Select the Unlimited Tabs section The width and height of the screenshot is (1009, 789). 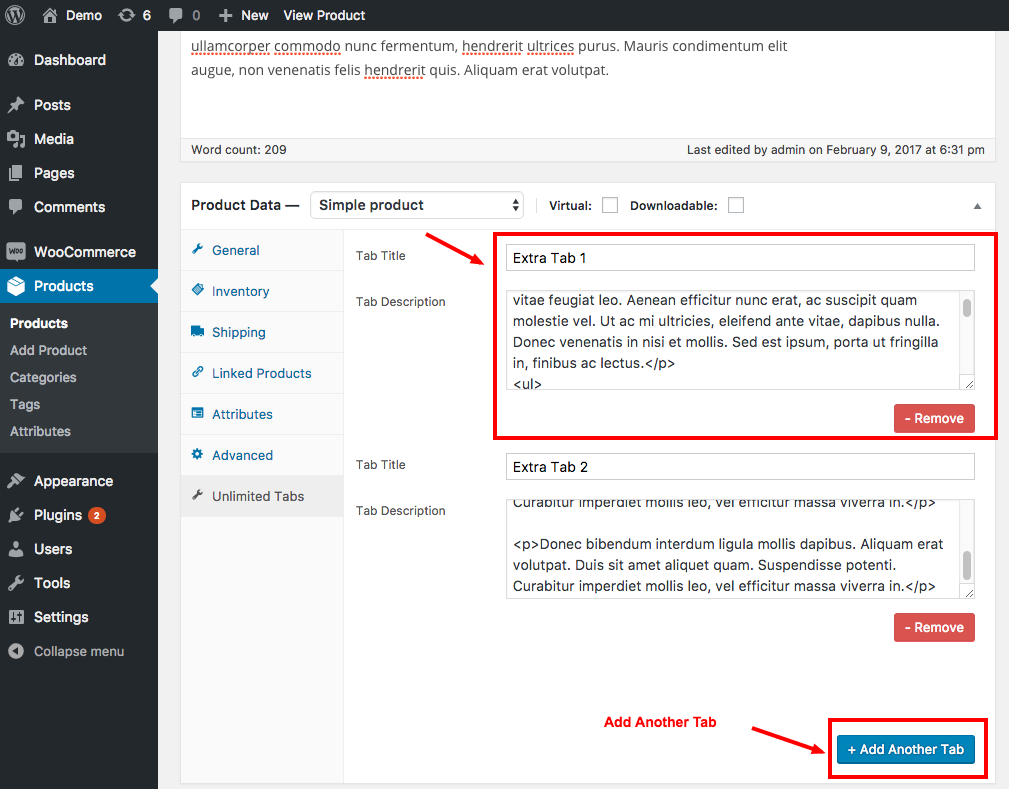pos(262,496)
